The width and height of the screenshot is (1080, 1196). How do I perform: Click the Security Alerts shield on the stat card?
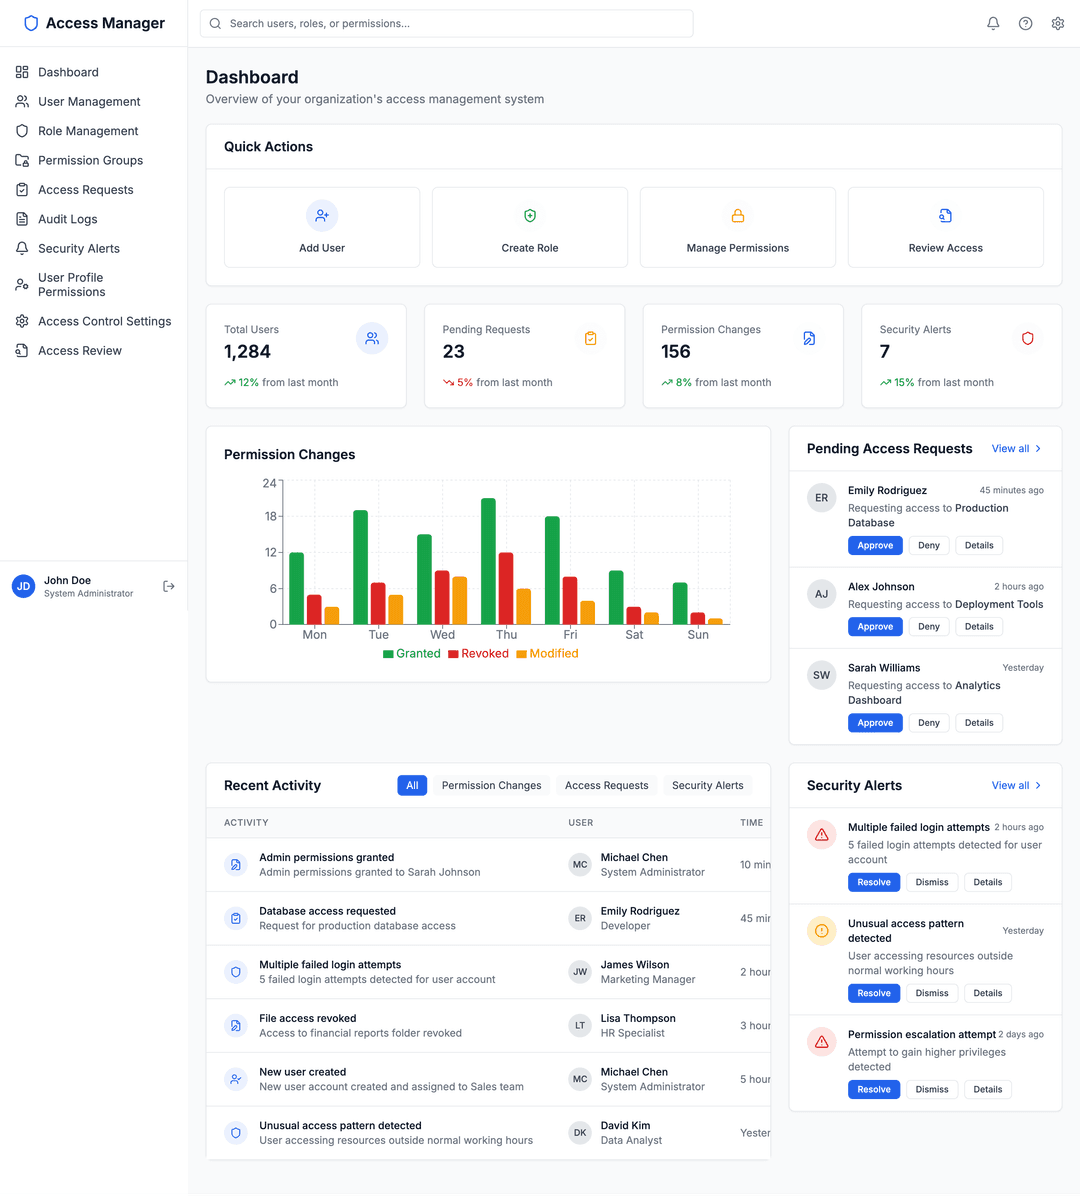(1027, 338)
